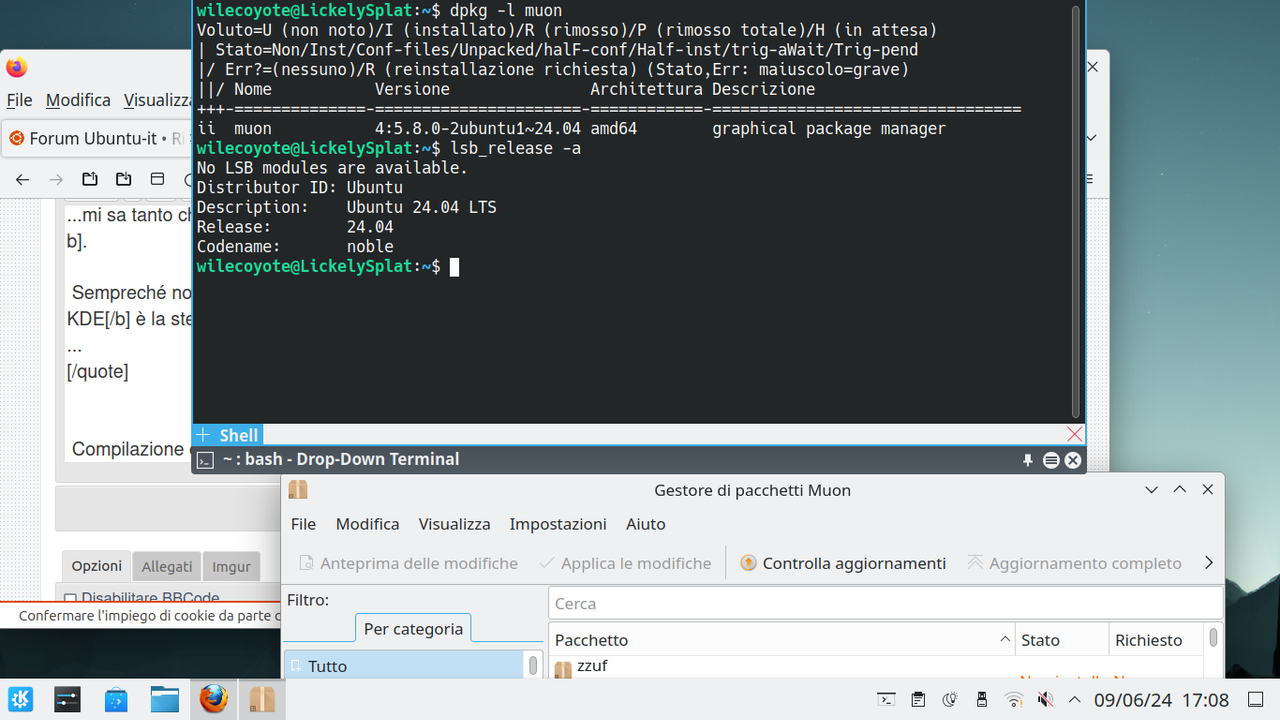Open the clipboard tray icon
The height and width of the screenshot is (720, 1280).
(x=918, y=700)
